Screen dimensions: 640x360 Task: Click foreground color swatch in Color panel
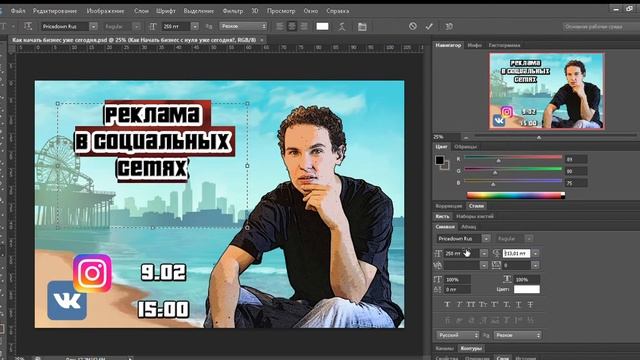[439, 160]
